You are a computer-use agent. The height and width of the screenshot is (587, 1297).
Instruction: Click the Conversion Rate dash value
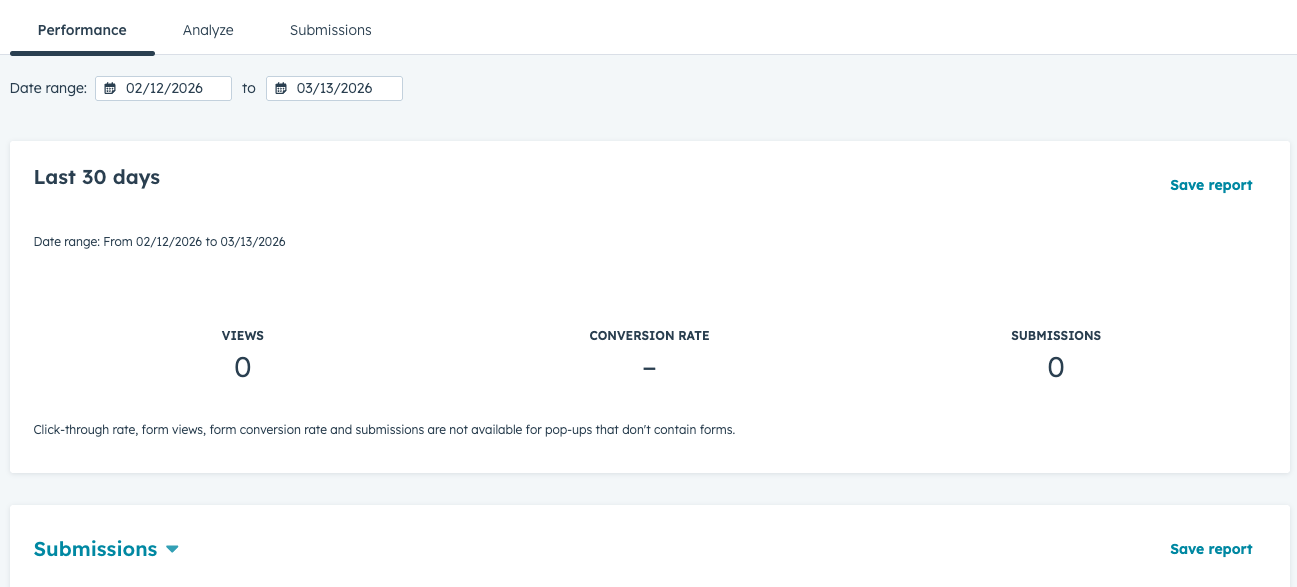649,368
